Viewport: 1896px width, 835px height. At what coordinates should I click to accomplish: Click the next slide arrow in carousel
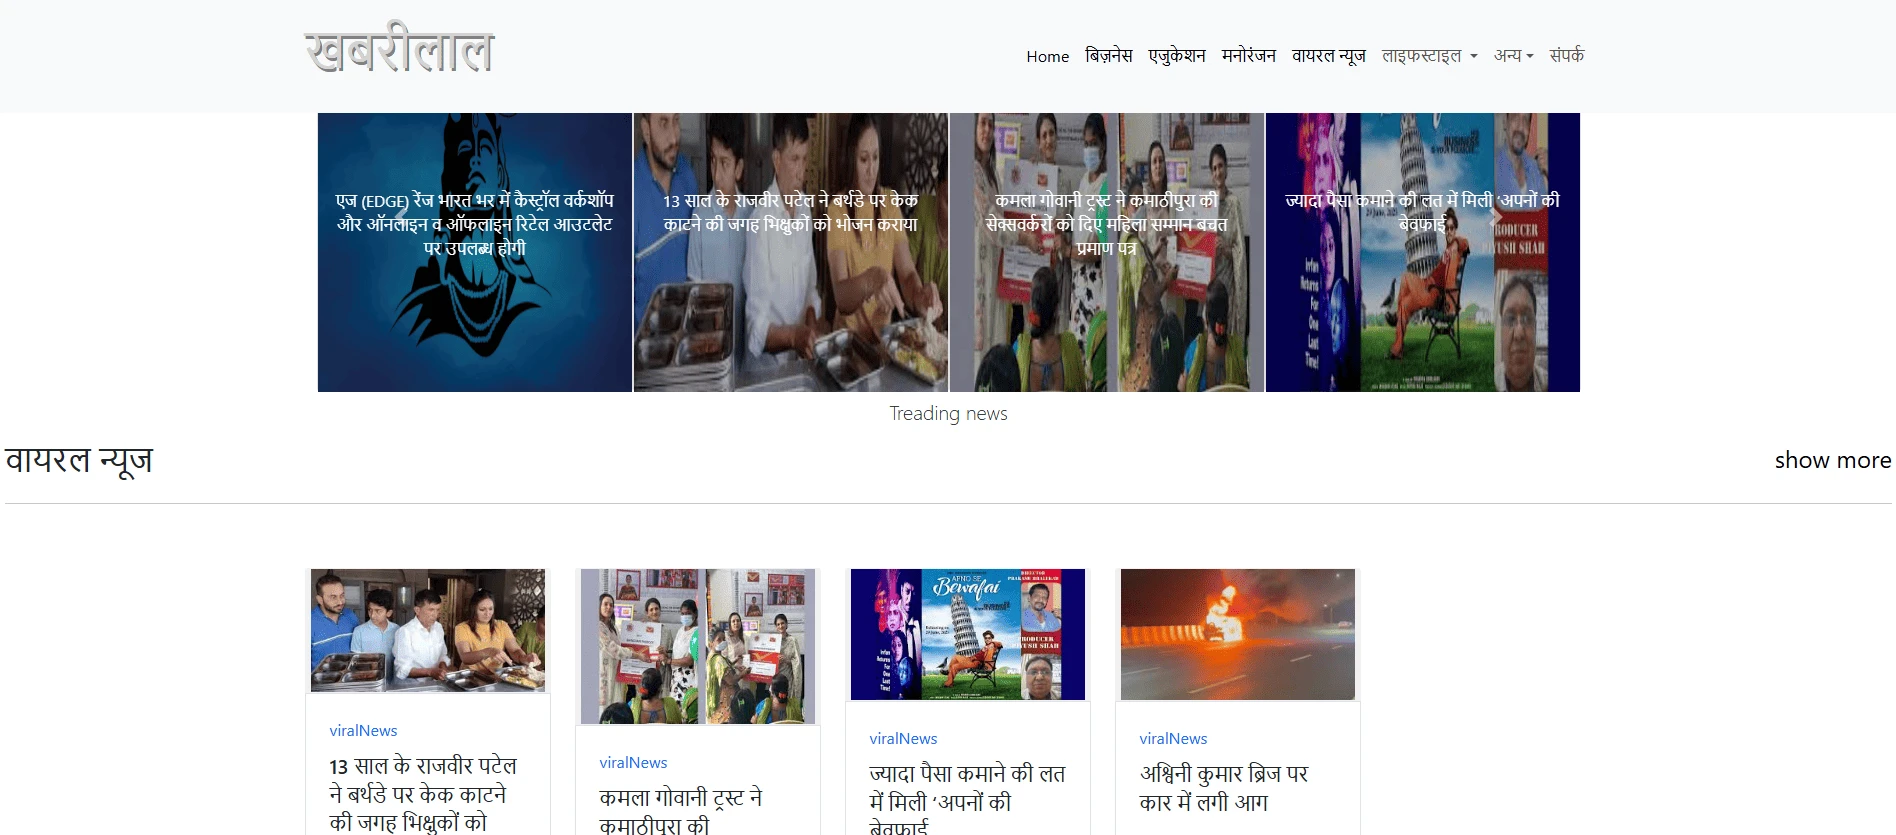point(1497,216)
